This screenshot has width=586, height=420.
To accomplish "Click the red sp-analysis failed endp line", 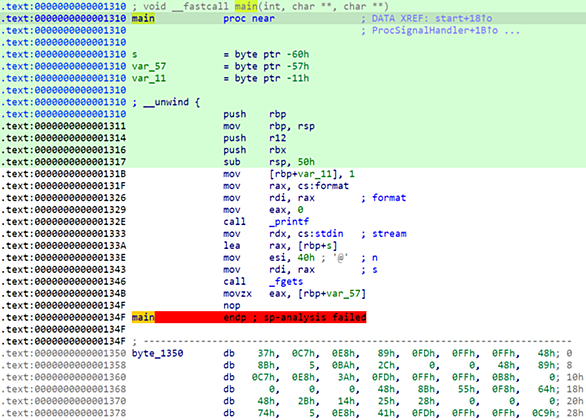I will 249,317.
